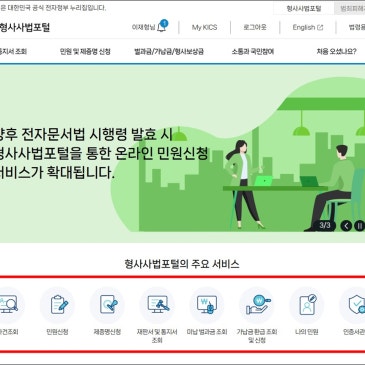Click the 형사사법포털 site logo

(x=25, y=27)
